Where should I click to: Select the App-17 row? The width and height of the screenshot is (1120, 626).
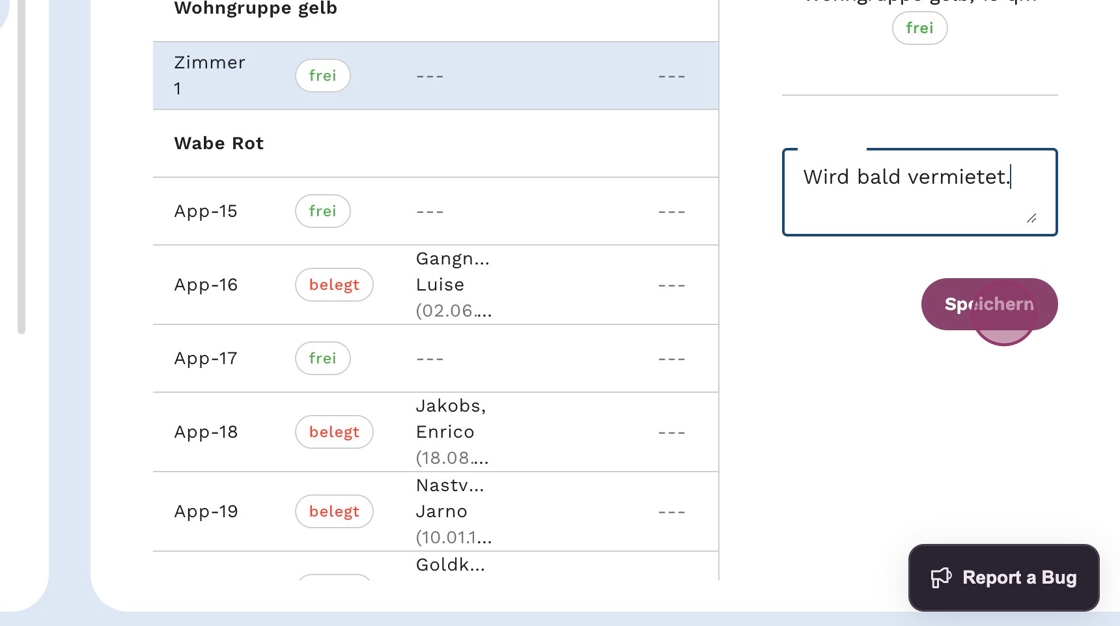pos(435,358)
